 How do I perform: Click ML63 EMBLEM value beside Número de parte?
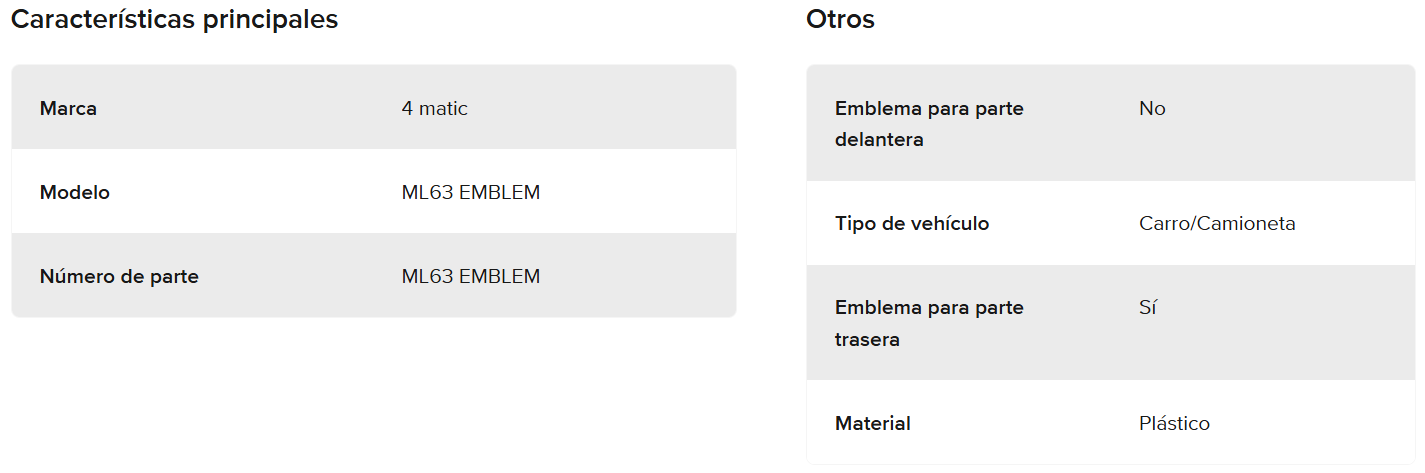[470, 276]
